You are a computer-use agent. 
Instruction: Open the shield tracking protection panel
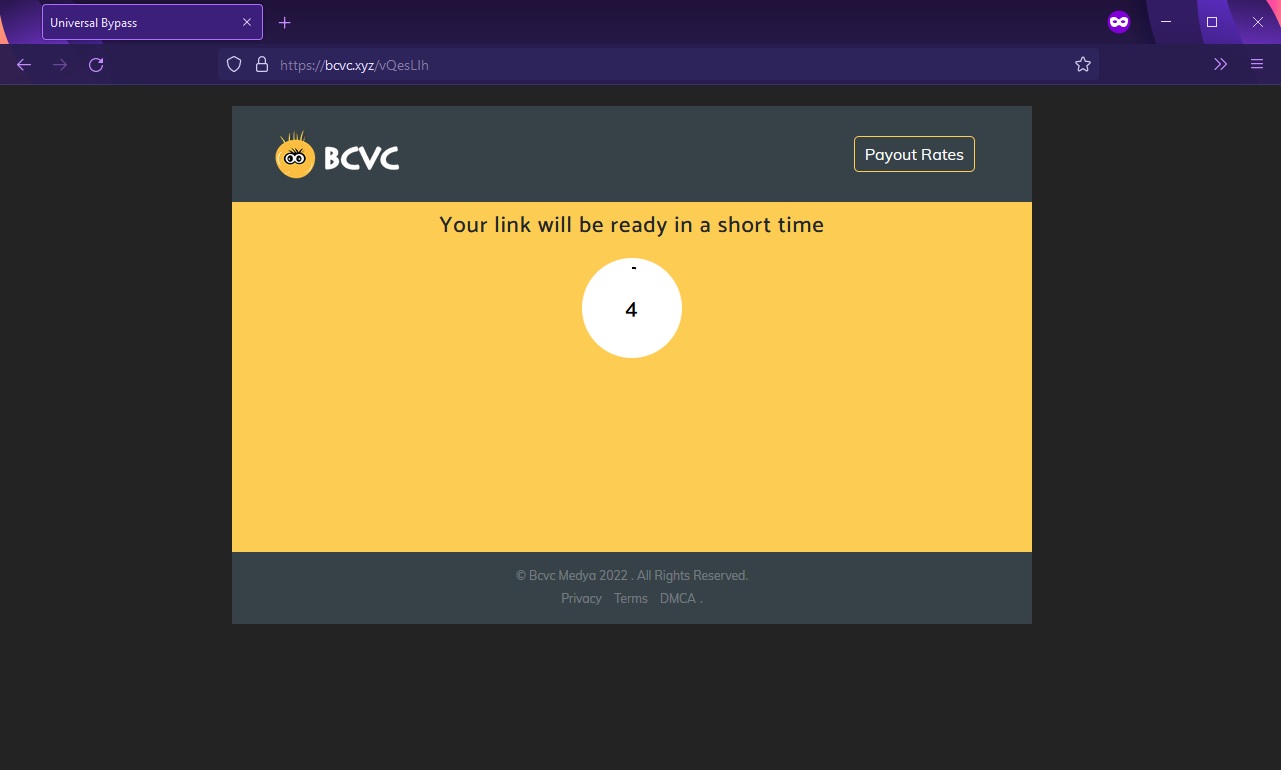(x=233, y=64)
